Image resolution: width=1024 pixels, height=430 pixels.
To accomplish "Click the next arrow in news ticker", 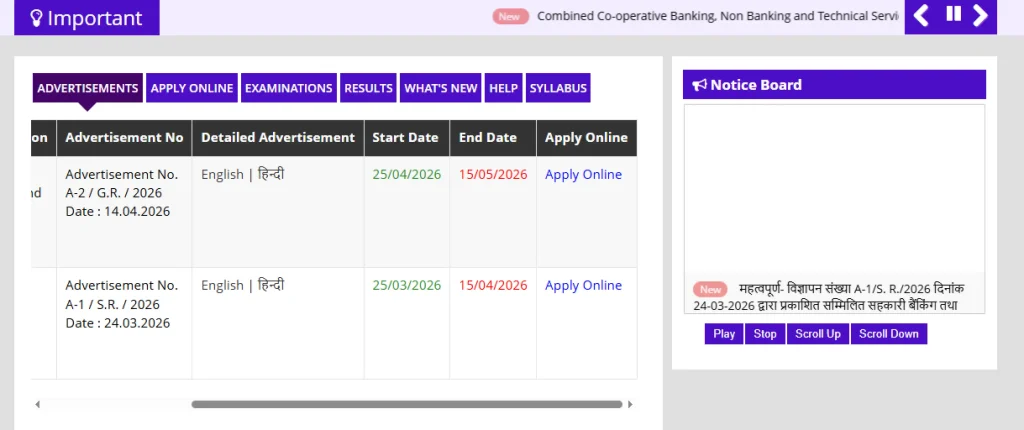I will point(981,14).
